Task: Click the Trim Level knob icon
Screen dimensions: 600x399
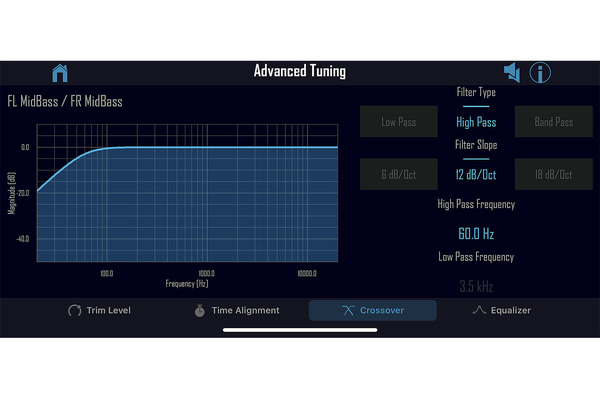Action: [x=74, y=310]
